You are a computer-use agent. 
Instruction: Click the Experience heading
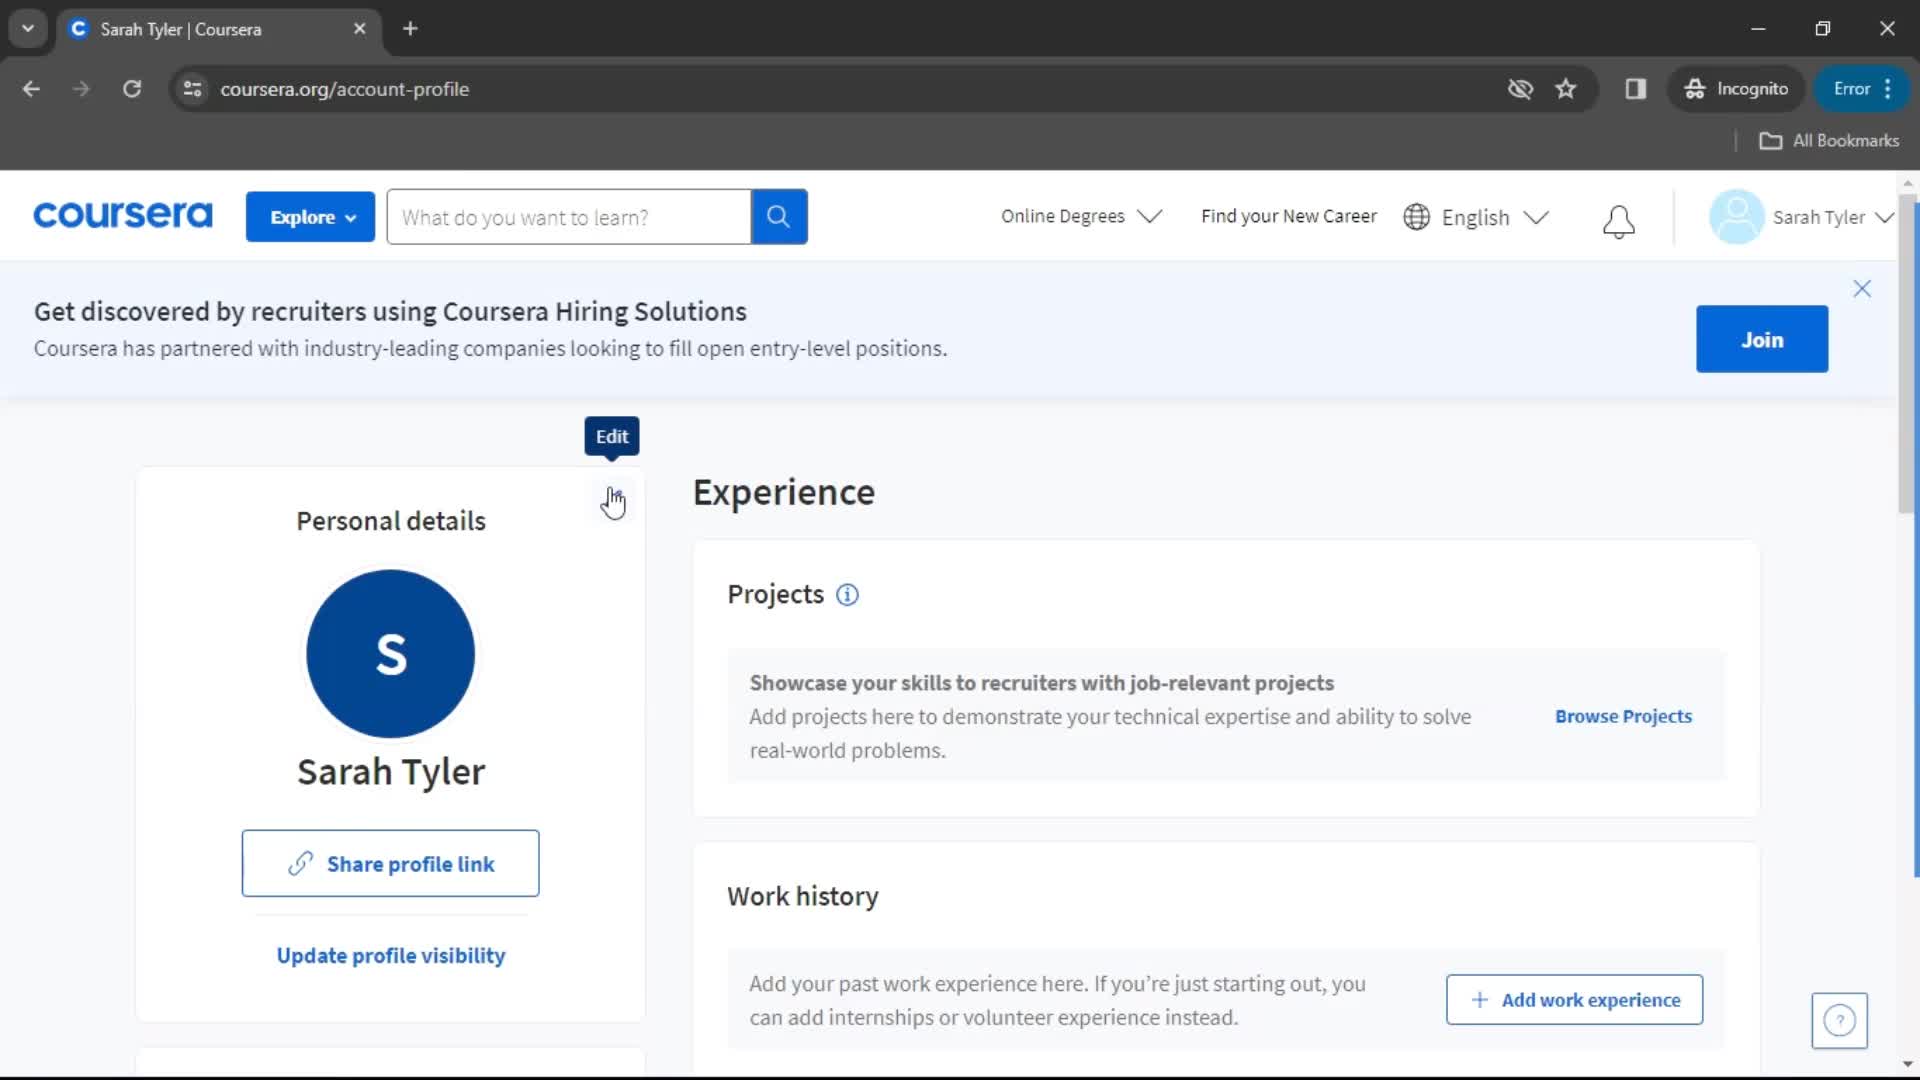[784, 492]
